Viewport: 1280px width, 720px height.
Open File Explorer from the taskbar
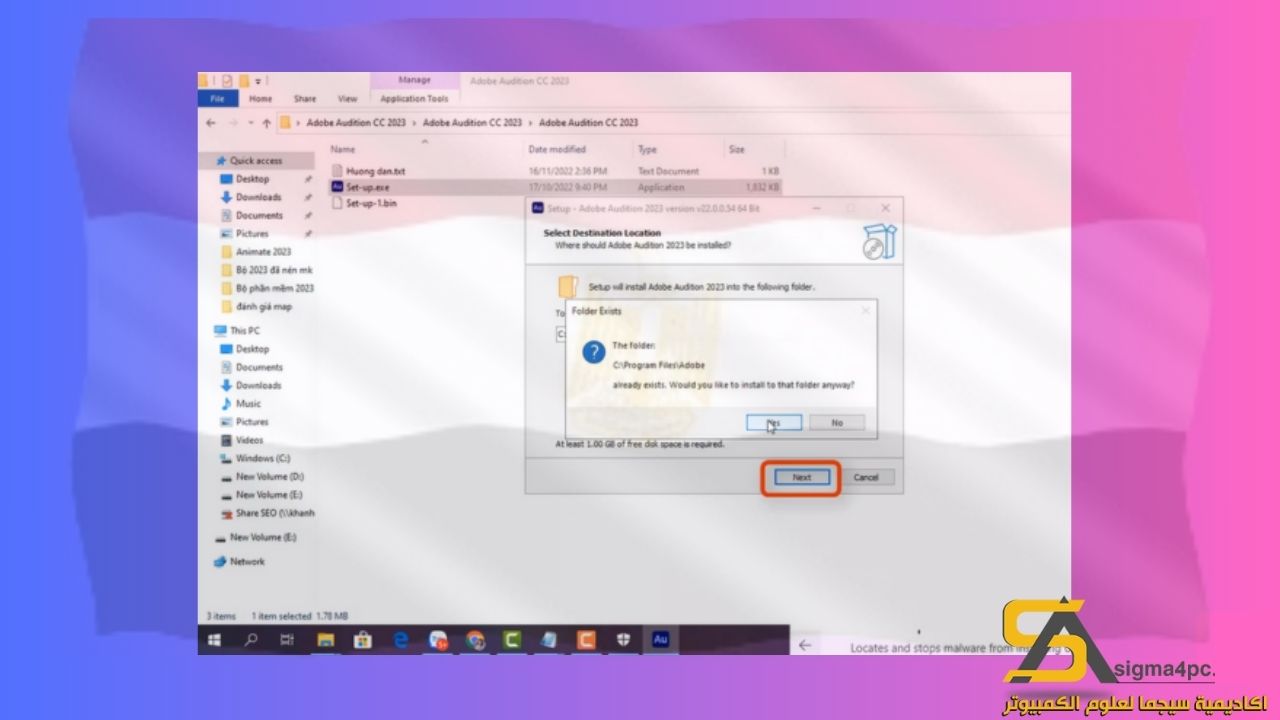pyautogui.click(x=325, y=640)
